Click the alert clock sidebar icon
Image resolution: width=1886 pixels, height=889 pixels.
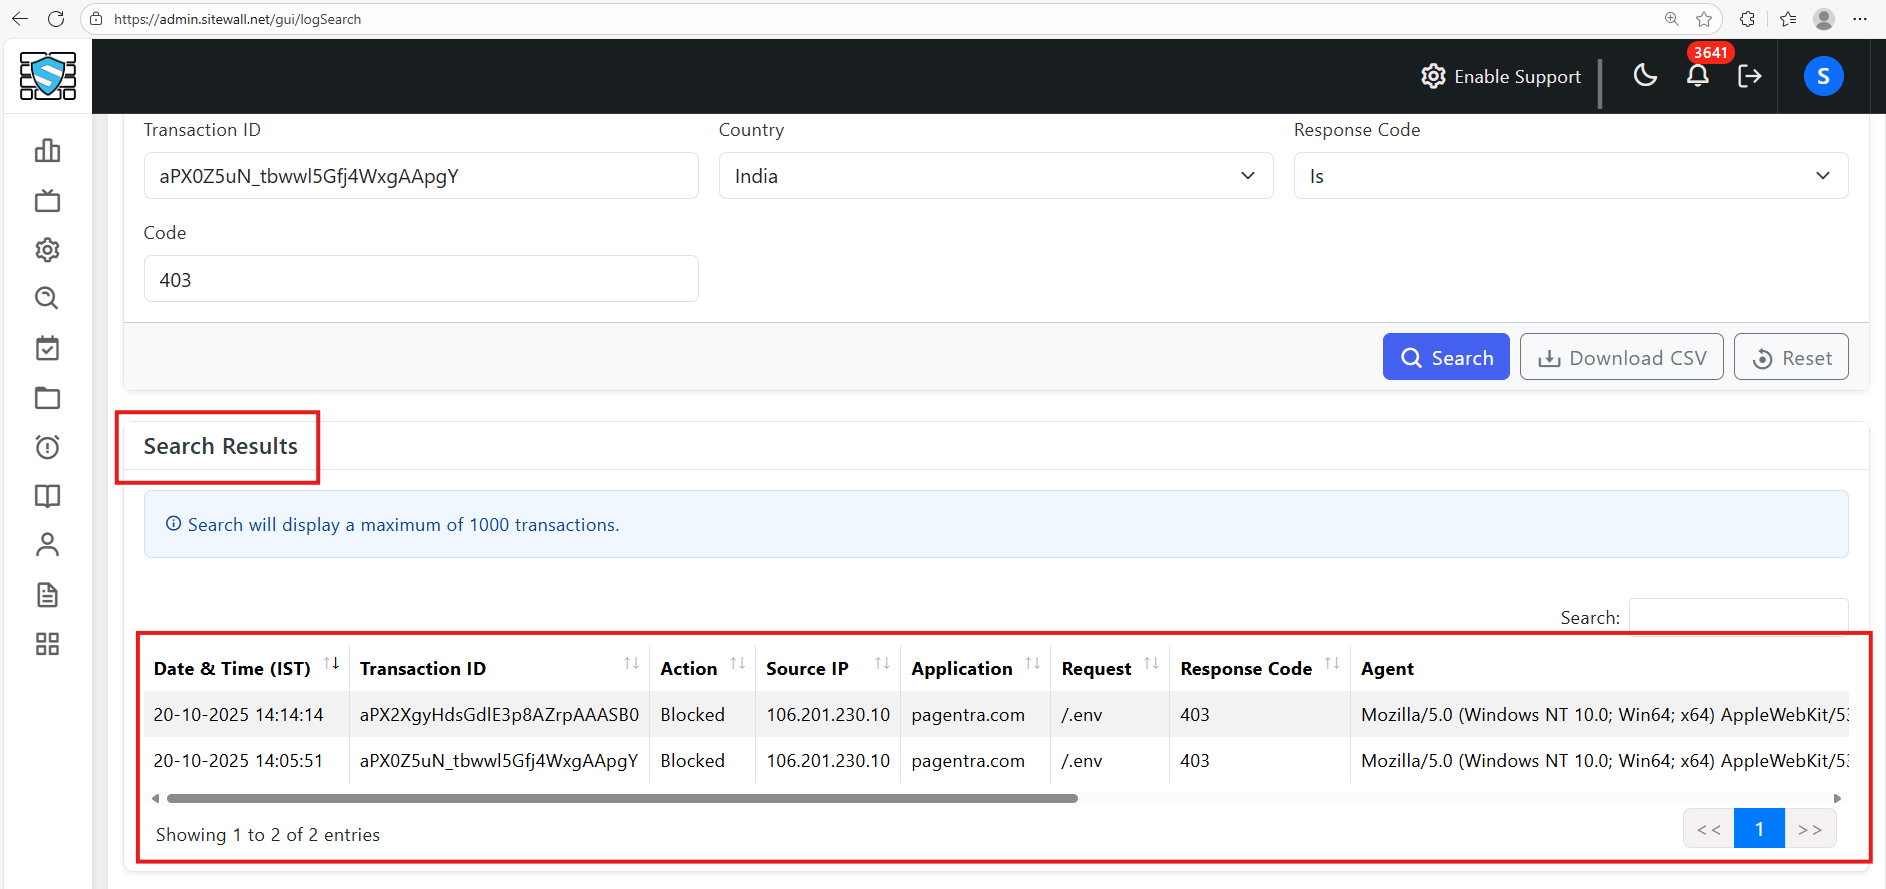47,447
